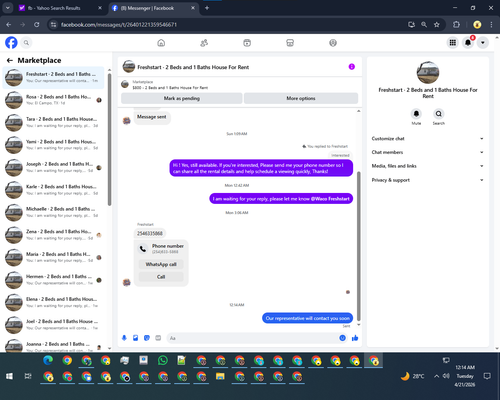Open Maria conversation in list
Screen dimensions: 500x400
click(53, 257)
